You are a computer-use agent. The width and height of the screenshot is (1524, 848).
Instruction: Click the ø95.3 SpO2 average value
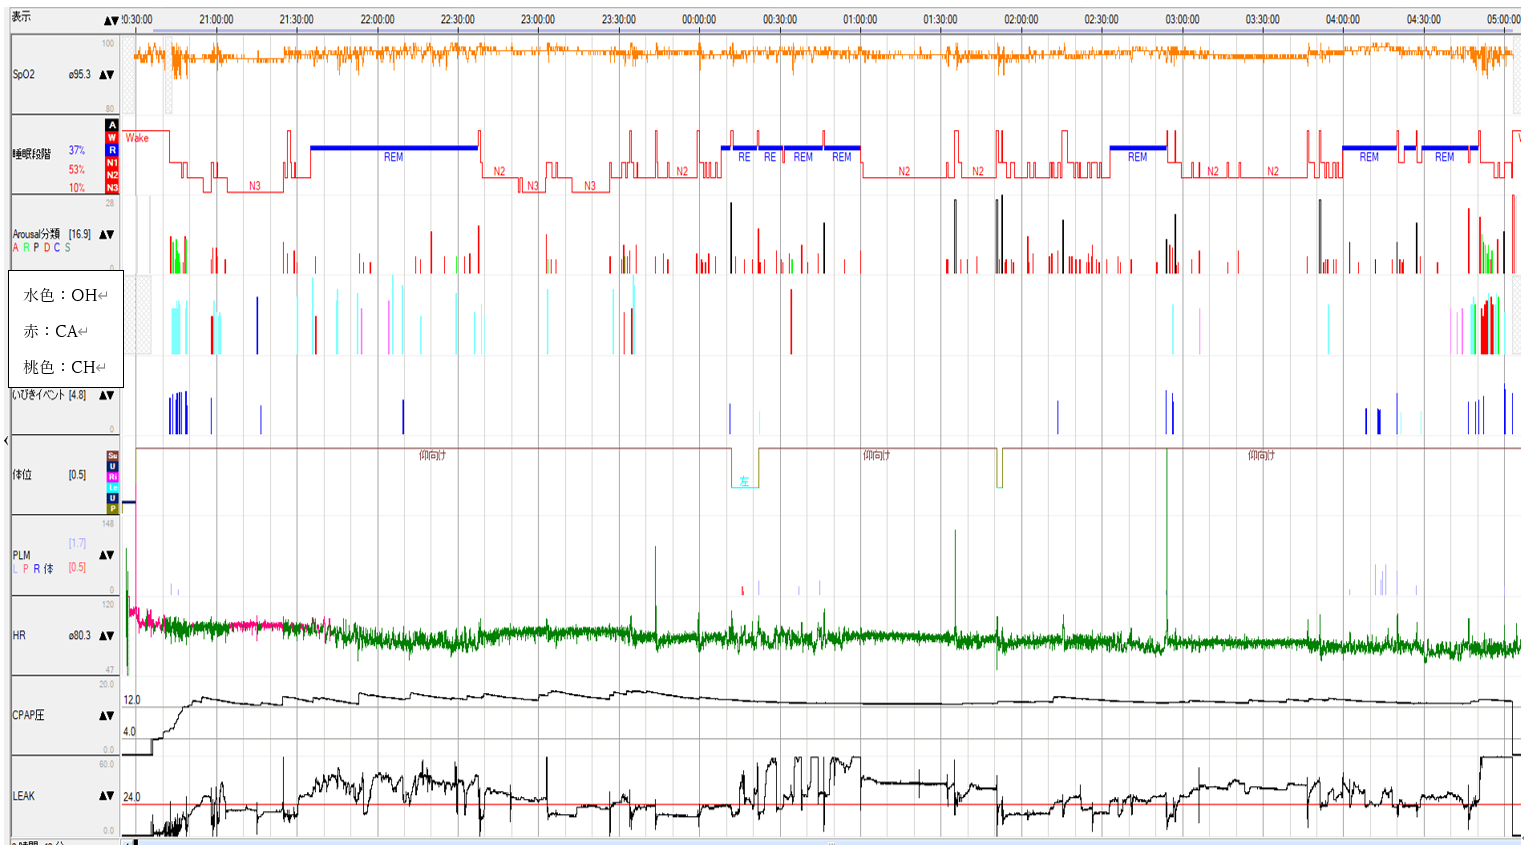coord(80,75)
